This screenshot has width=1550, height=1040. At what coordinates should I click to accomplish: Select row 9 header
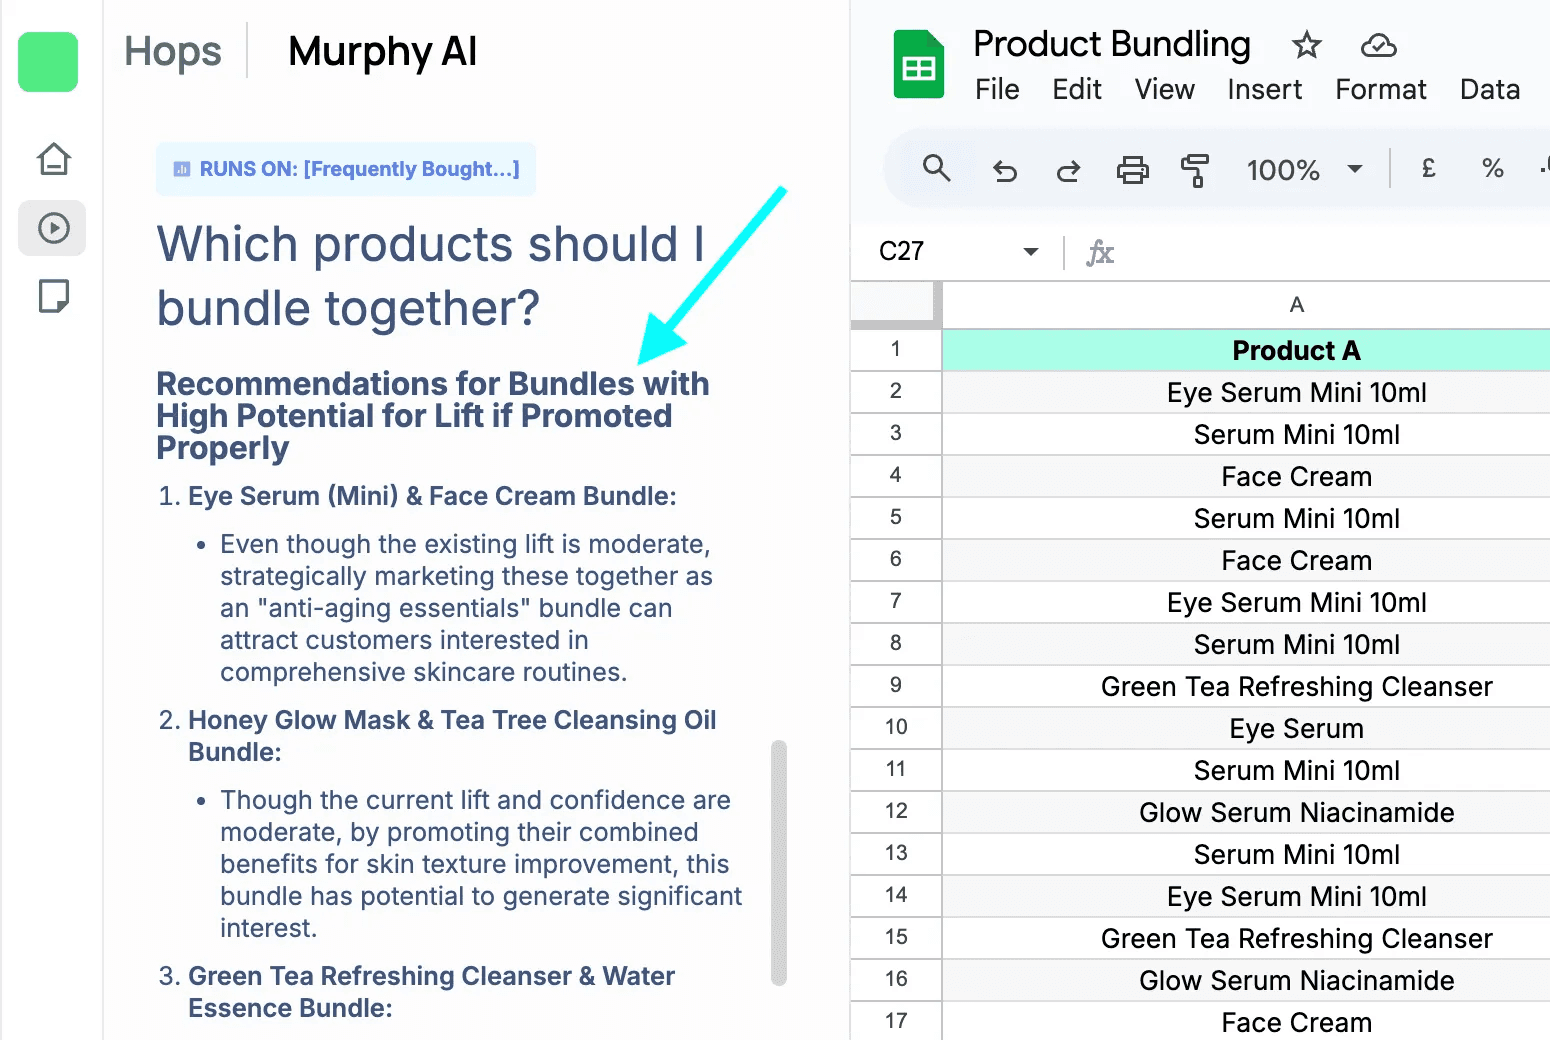[896, 686]
